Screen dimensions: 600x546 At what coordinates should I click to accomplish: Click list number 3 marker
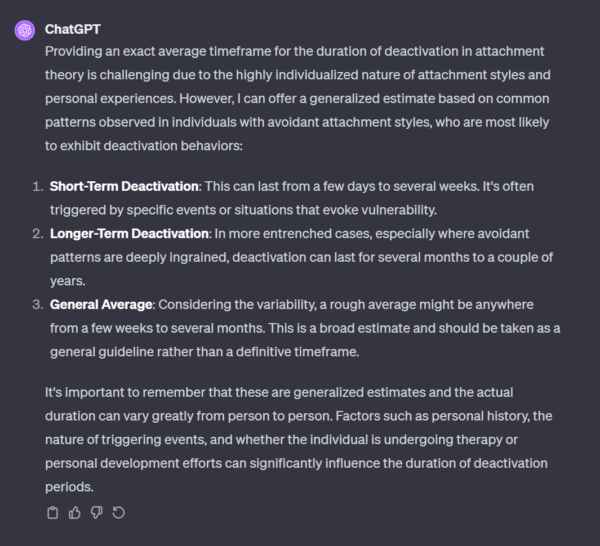38,305
